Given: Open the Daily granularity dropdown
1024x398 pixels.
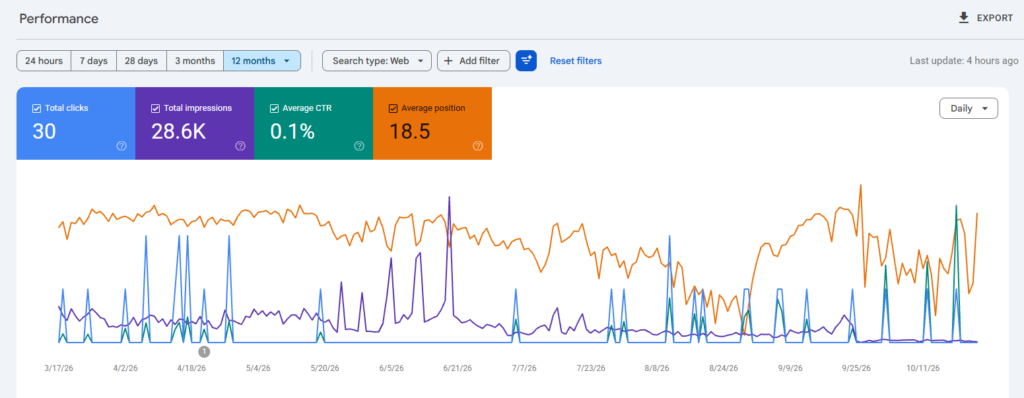Looking at the screenshot, I should coord(968,108).
